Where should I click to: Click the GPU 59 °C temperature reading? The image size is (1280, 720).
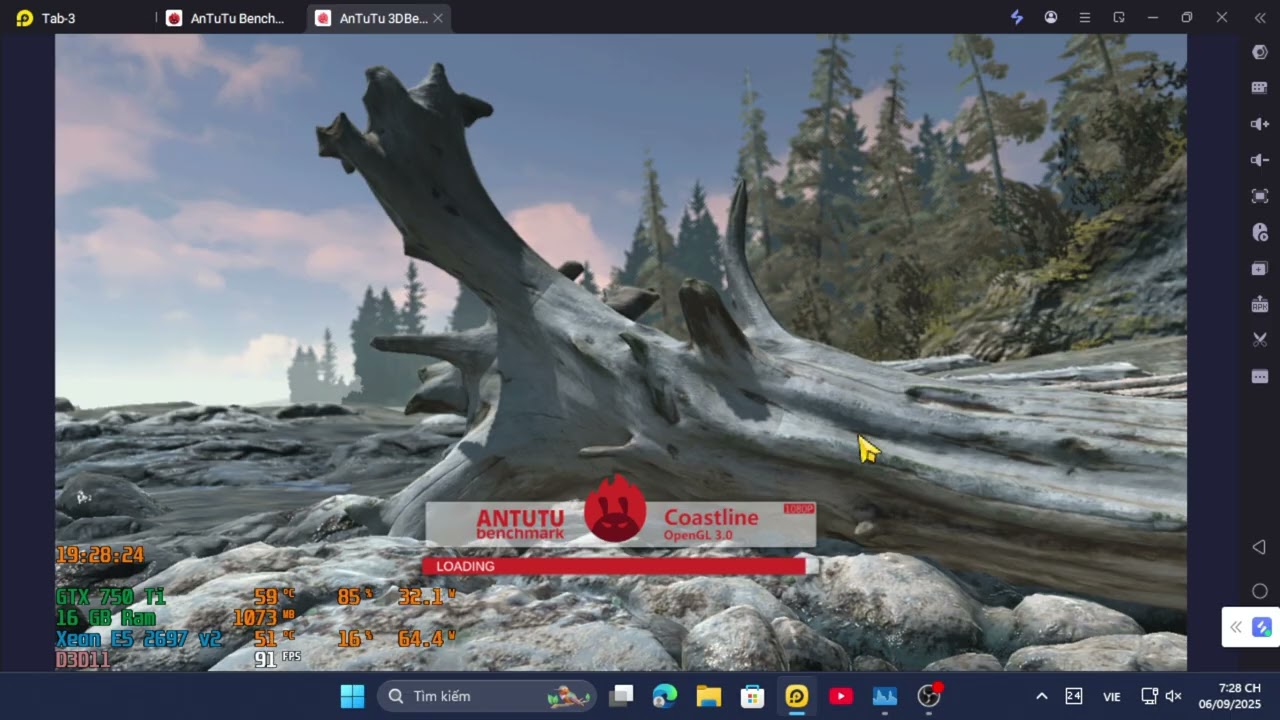click(x=274, y=597)
